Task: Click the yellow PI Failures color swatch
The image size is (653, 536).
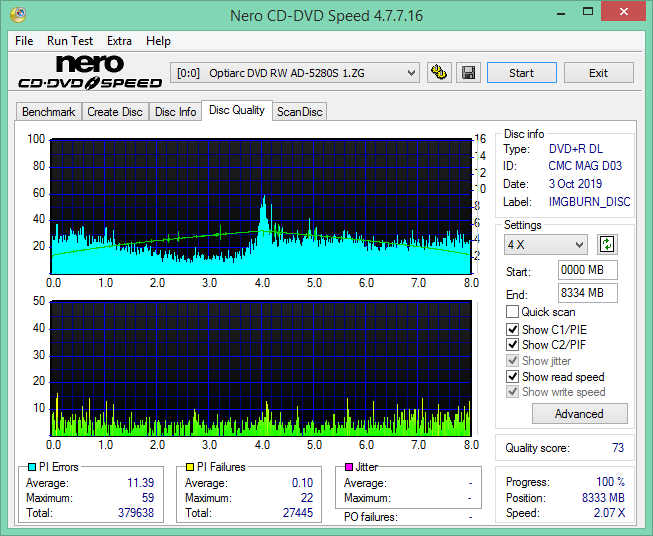Action: click(190, 467)
